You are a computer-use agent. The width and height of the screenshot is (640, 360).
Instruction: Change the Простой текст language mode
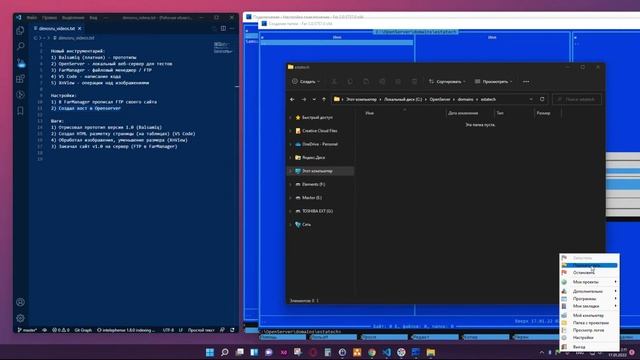201,330
